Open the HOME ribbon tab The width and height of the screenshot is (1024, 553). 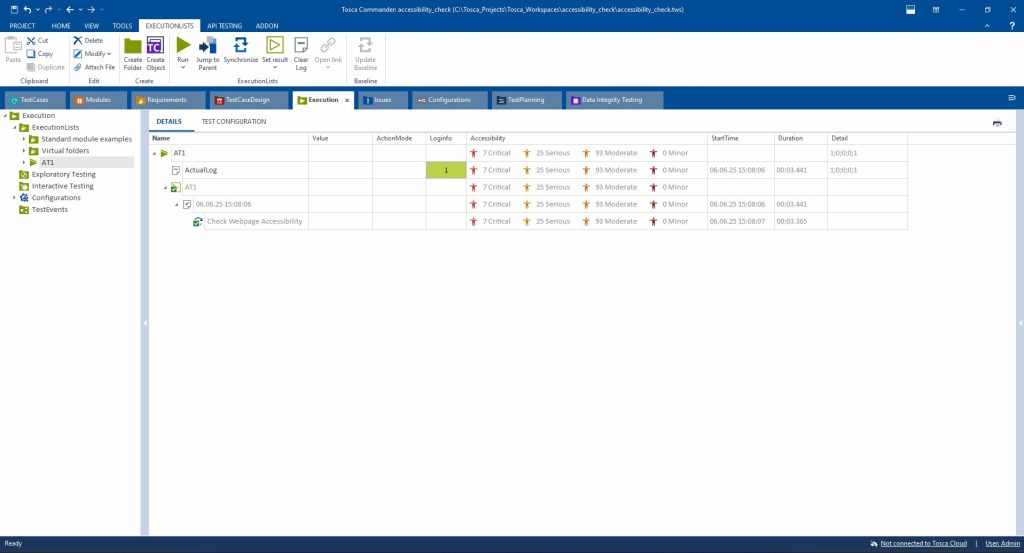(61, 26)
